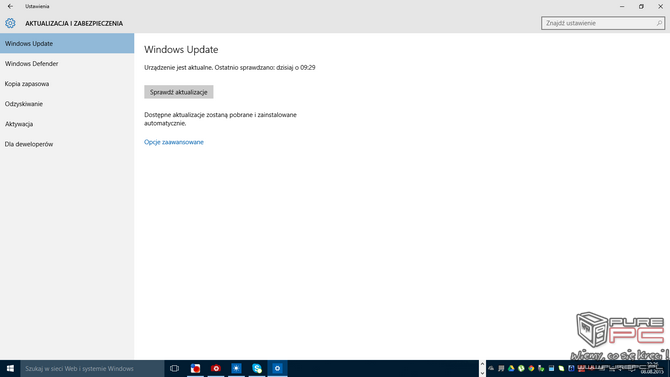
Task: Open Aktywacja section
Action: coord(67,124)
